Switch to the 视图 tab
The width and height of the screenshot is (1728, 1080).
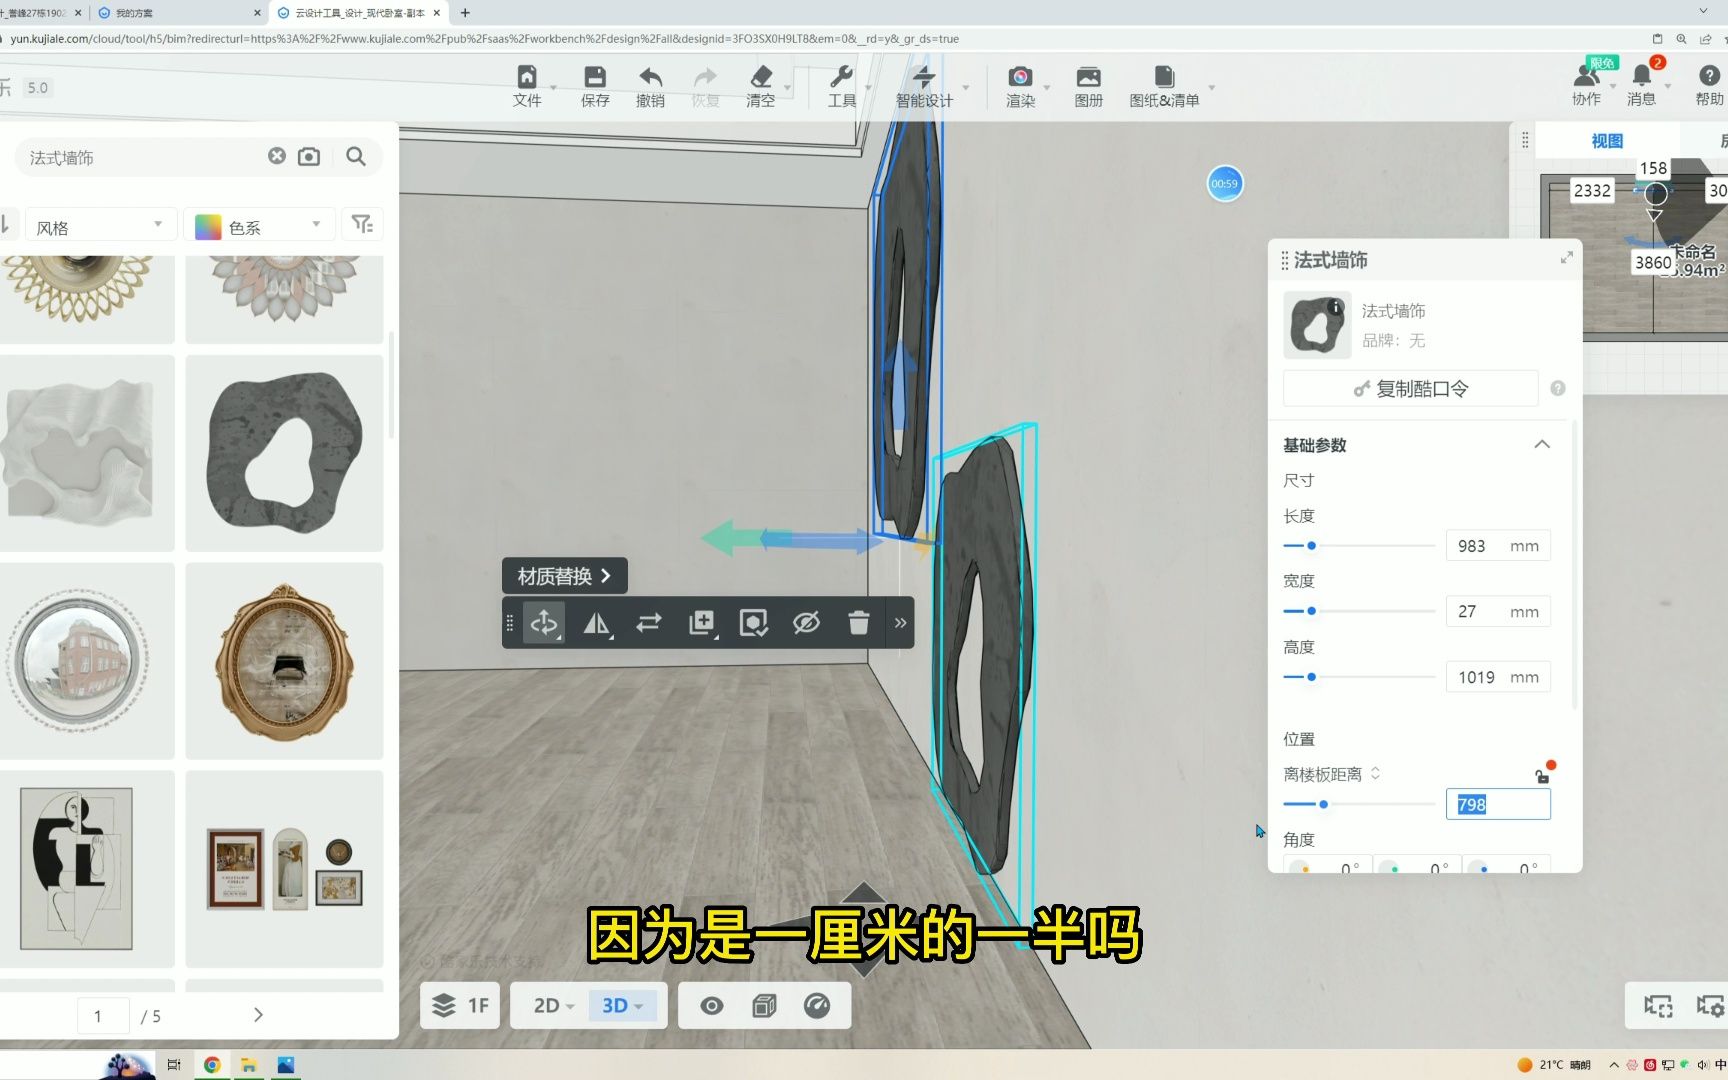[1607, 141]
